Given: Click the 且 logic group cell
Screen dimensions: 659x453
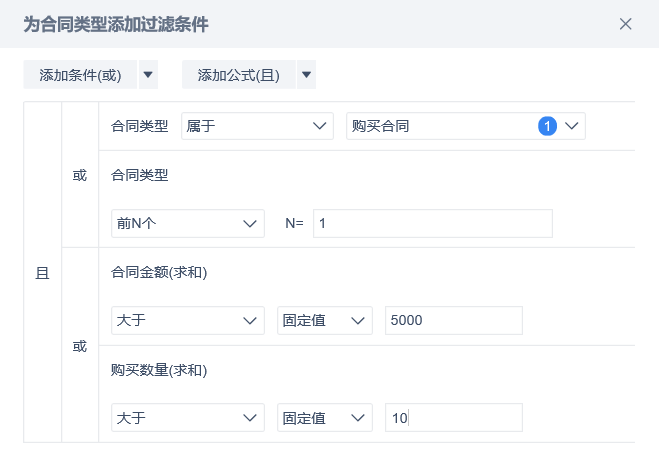Looking at the screenshot, I should click(42, 272).
